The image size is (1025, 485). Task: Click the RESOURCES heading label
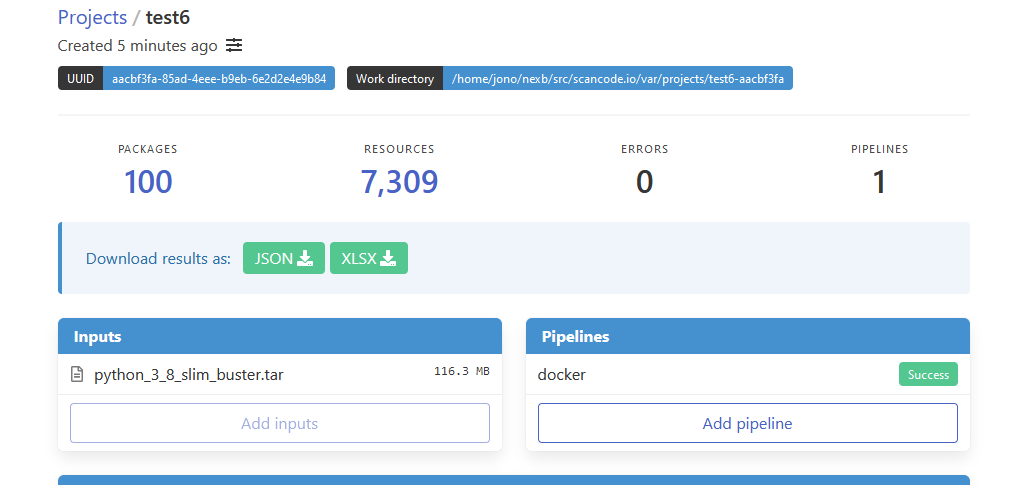point(399,149)
